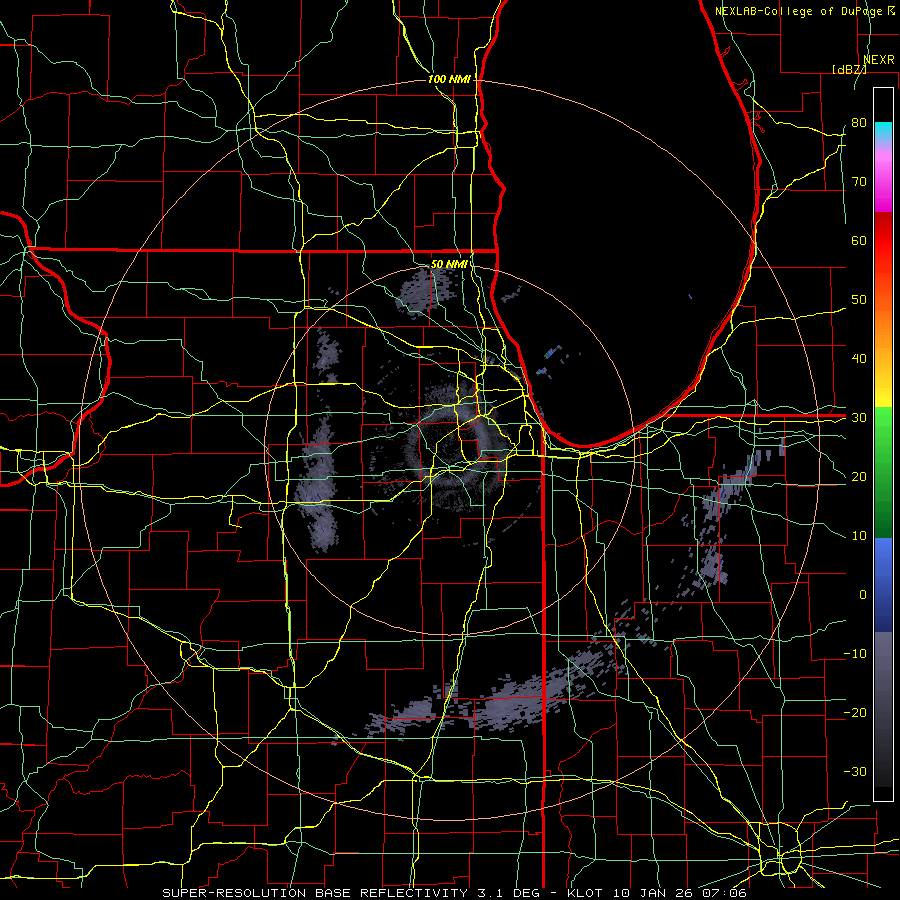Click the 50 value on the color scale

pyautogui.click(x=859, y=300)
